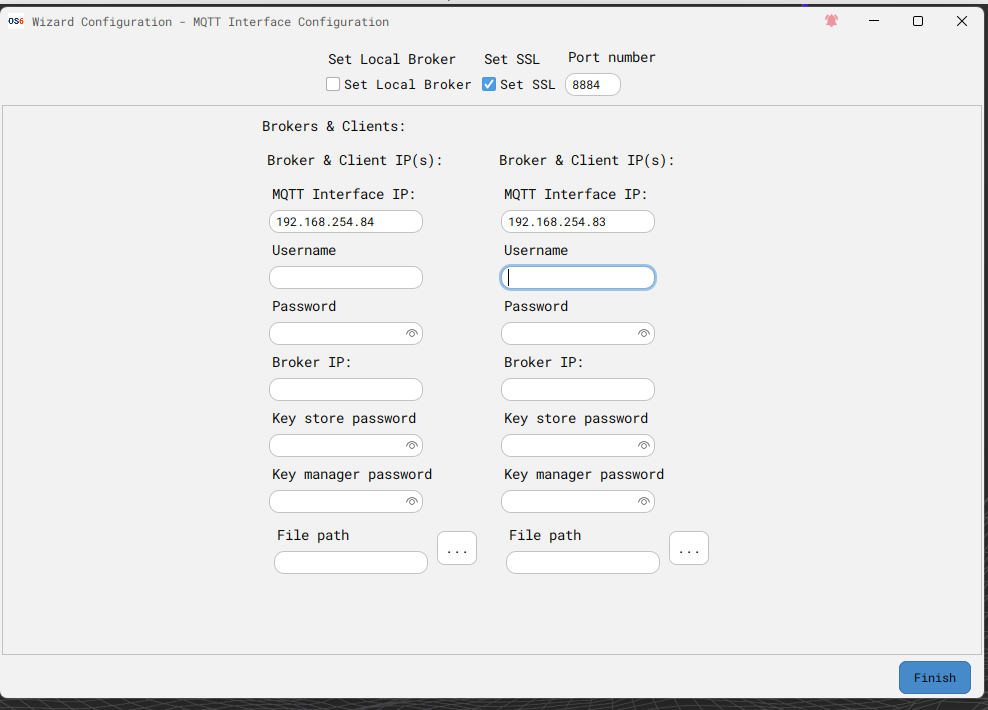Uncheck the Set SSL checkbox
This screenshot has width=988, height=710.
coord(489,84)
